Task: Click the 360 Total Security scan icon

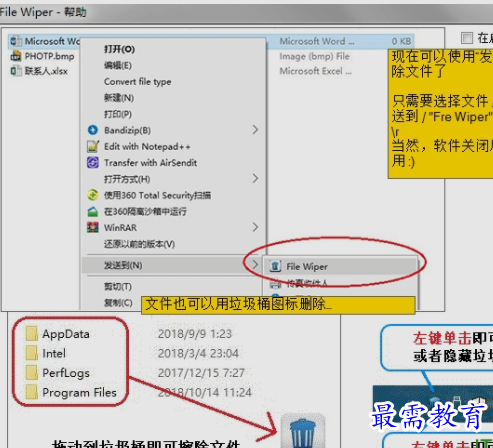Action: click(x=93, y=195)
